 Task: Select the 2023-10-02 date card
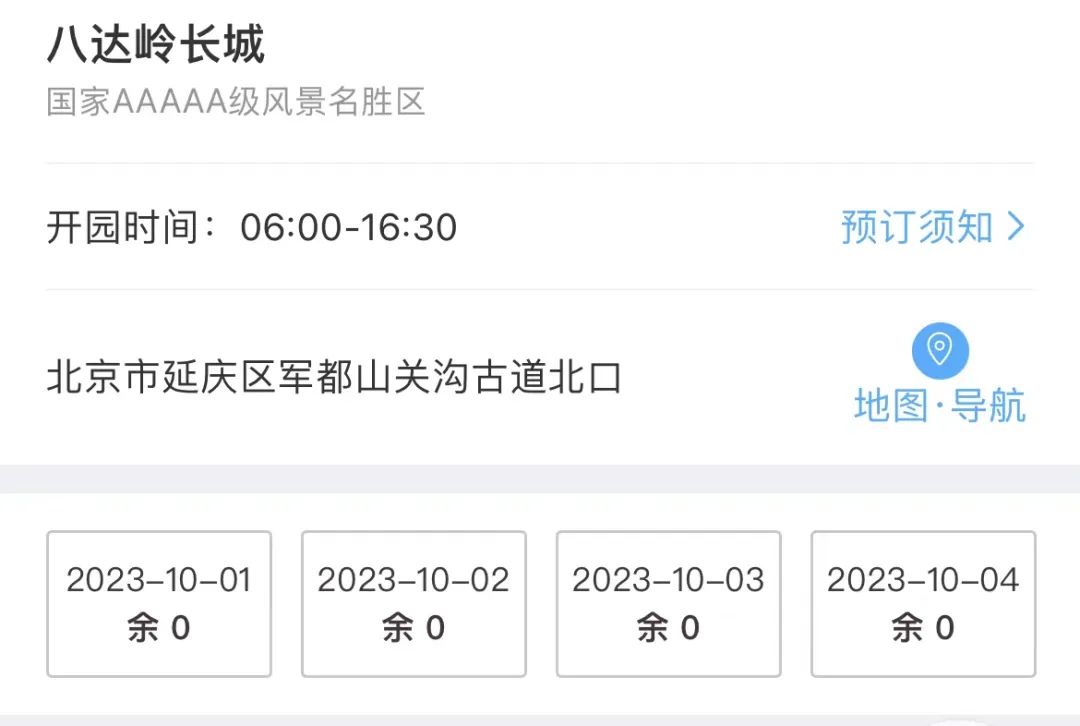pyautogui.click(x=412, y=604)
